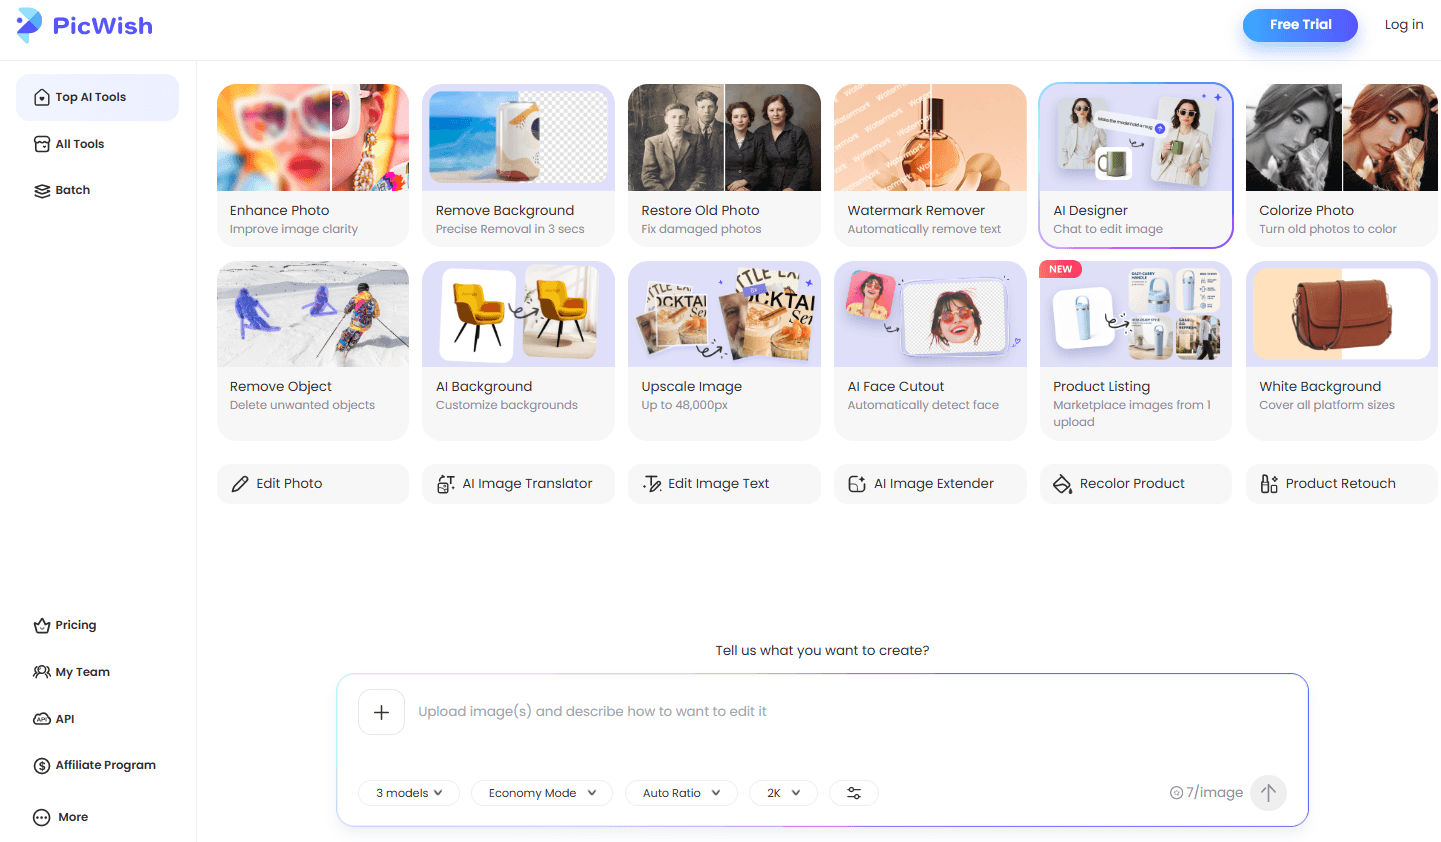Open the Economy Mode dropdown
The image size is (1441, 842).
point(542,793)
